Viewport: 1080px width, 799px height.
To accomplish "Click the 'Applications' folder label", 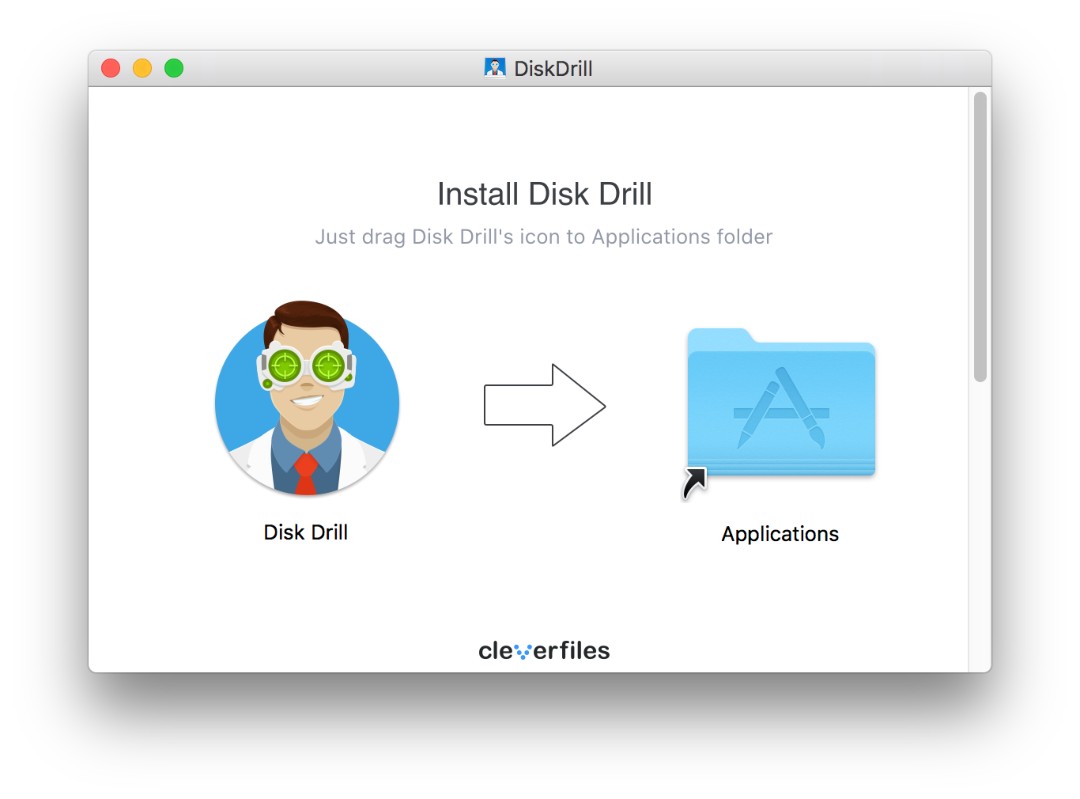I will pos(780,534).
